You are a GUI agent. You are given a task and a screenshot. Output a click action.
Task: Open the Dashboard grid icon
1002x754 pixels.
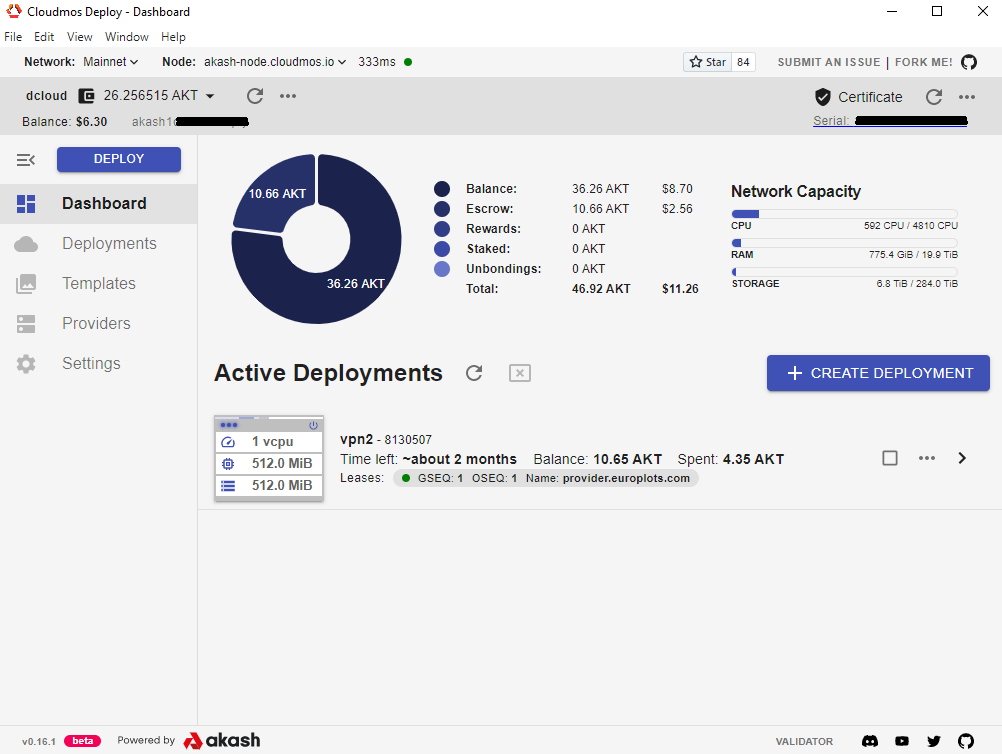click(26, 204)
